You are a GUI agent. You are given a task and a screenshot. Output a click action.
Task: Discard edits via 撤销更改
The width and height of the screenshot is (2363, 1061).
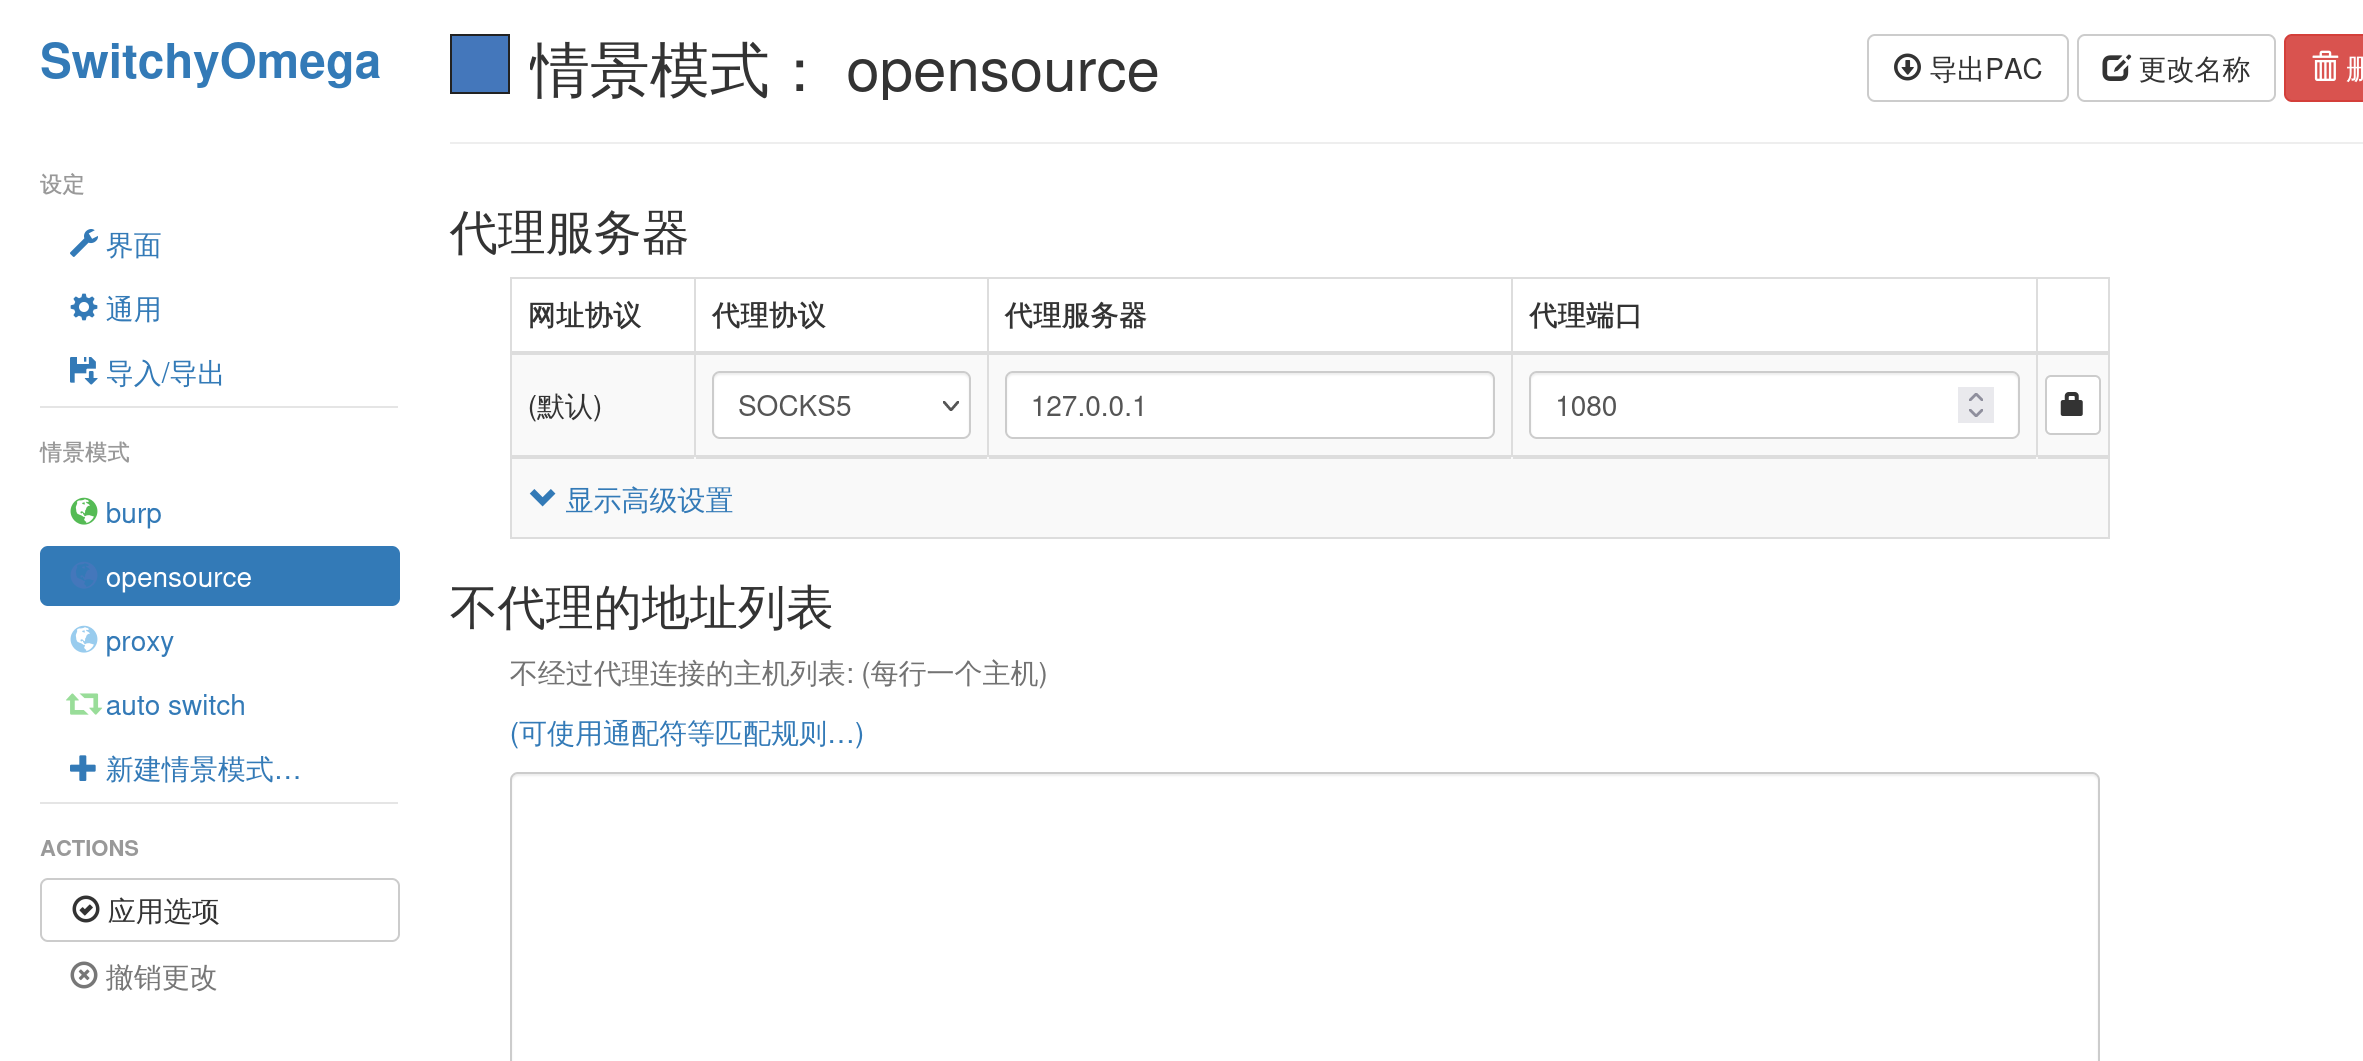point(161,977)
